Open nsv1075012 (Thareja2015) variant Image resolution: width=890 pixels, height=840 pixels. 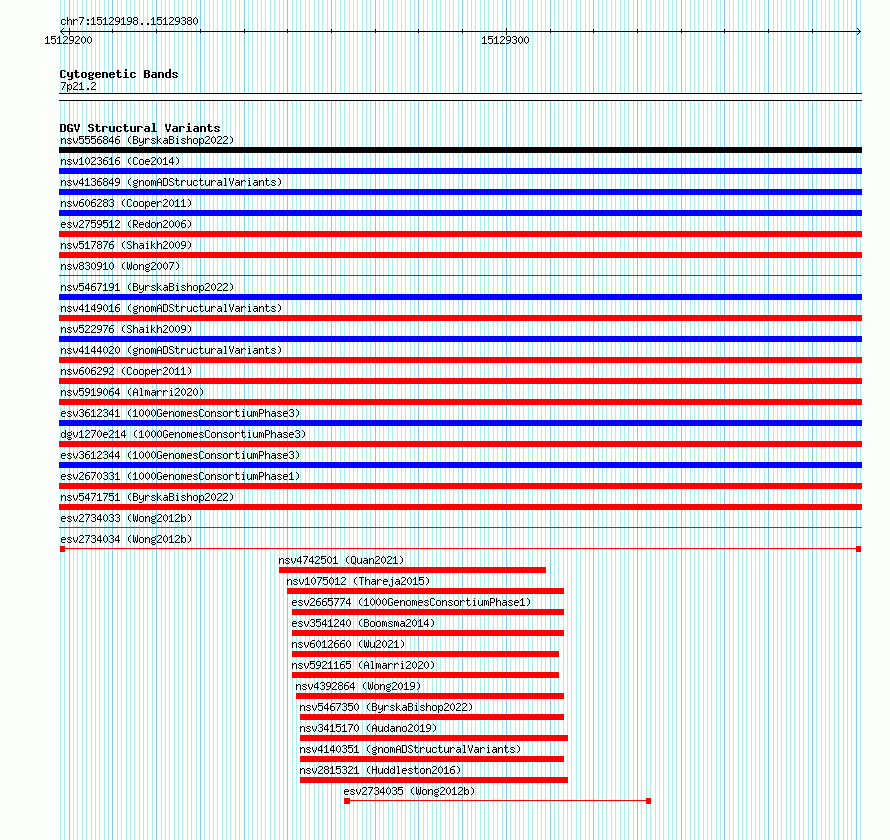pyautogui.click(x=358, y=581)
